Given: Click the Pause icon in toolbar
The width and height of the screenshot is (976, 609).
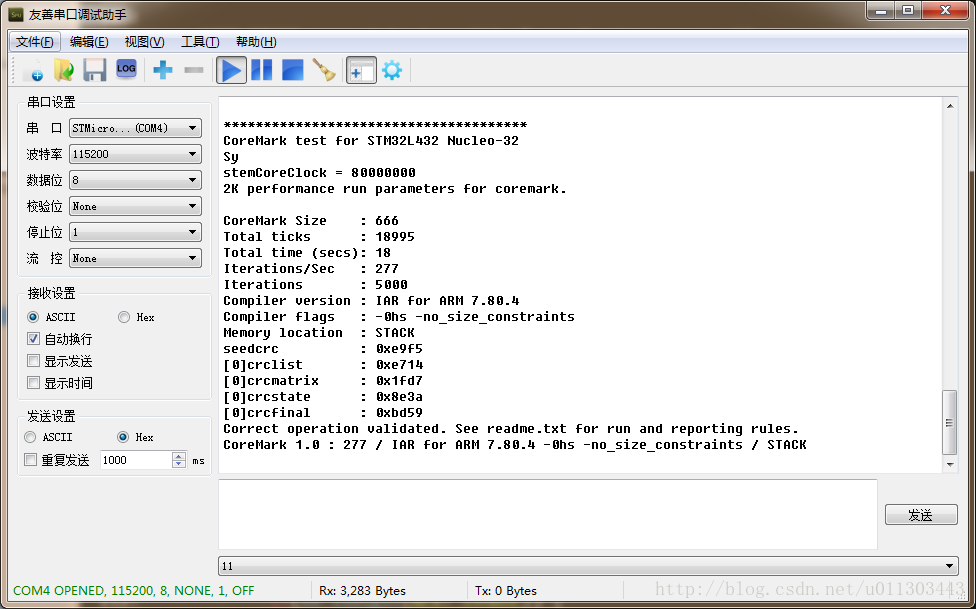Looking at the screenshot, I should [261, 70].
